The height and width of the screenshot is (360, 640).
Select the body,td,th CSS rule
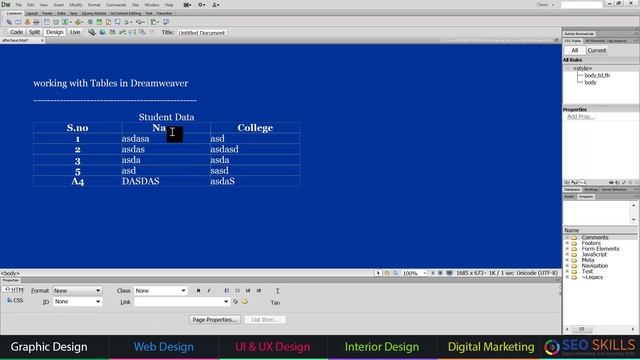[597, 76]
